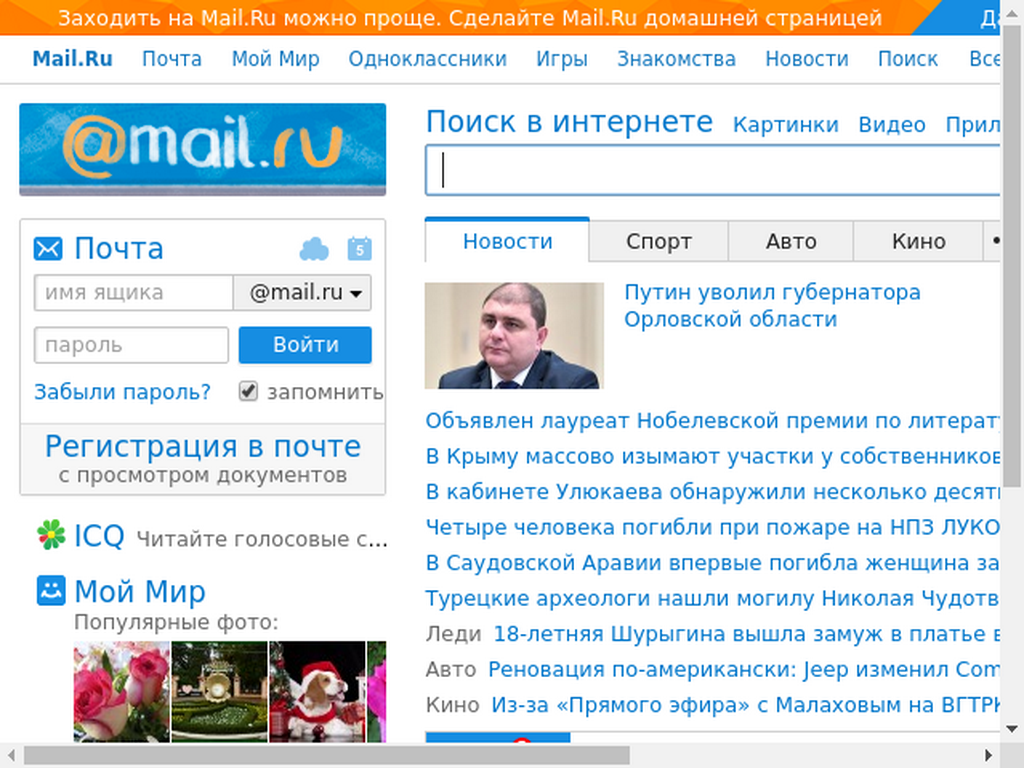Switch to the Спорт tab
1024x768 pixels.
658,241
